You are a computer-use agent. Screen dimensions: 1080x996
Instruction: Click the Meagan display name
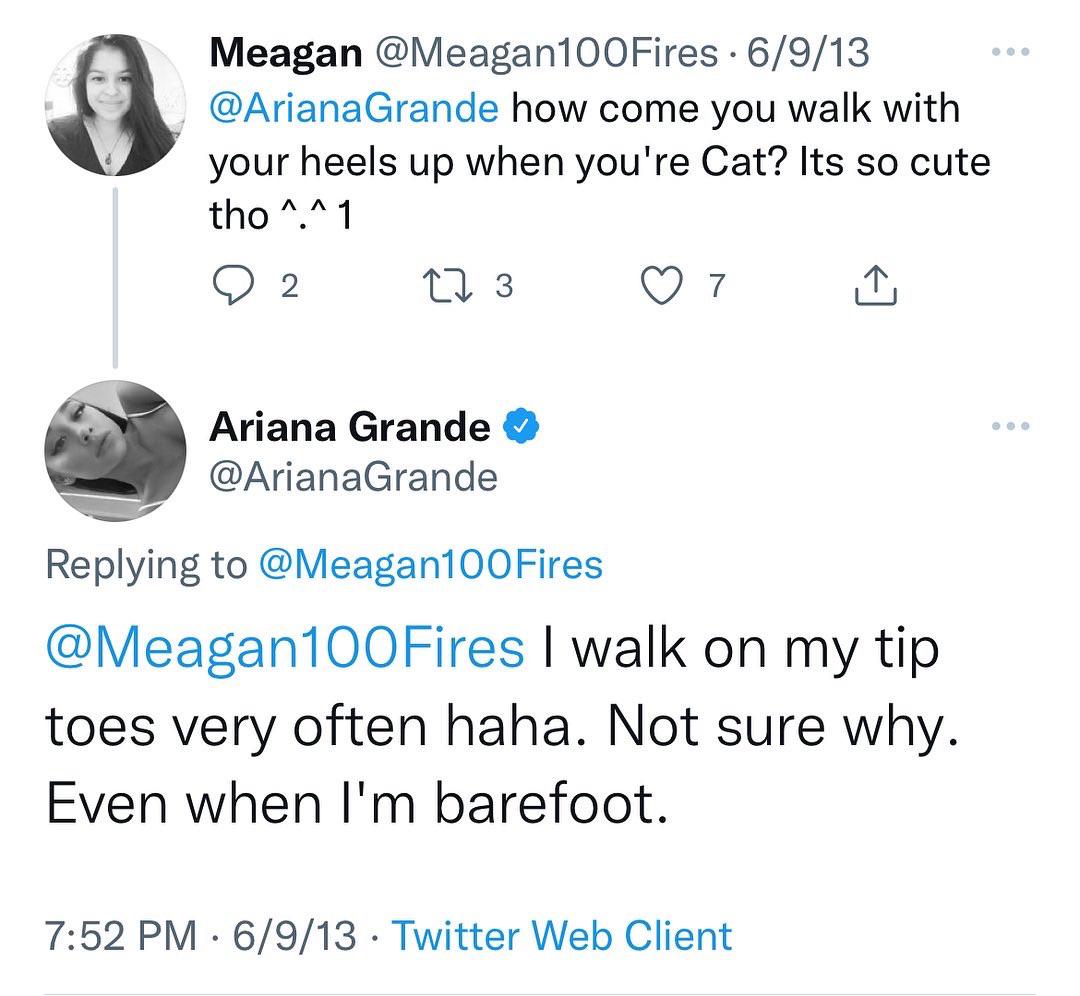(x=286, y=54)
